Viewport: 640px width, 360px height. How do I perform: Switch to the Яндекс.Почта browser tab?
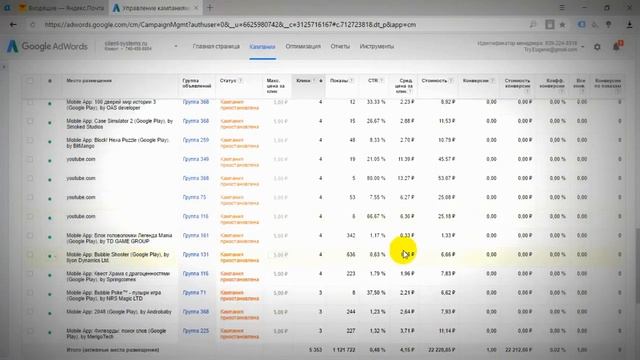pyautogui.click(x=61, y=8)
